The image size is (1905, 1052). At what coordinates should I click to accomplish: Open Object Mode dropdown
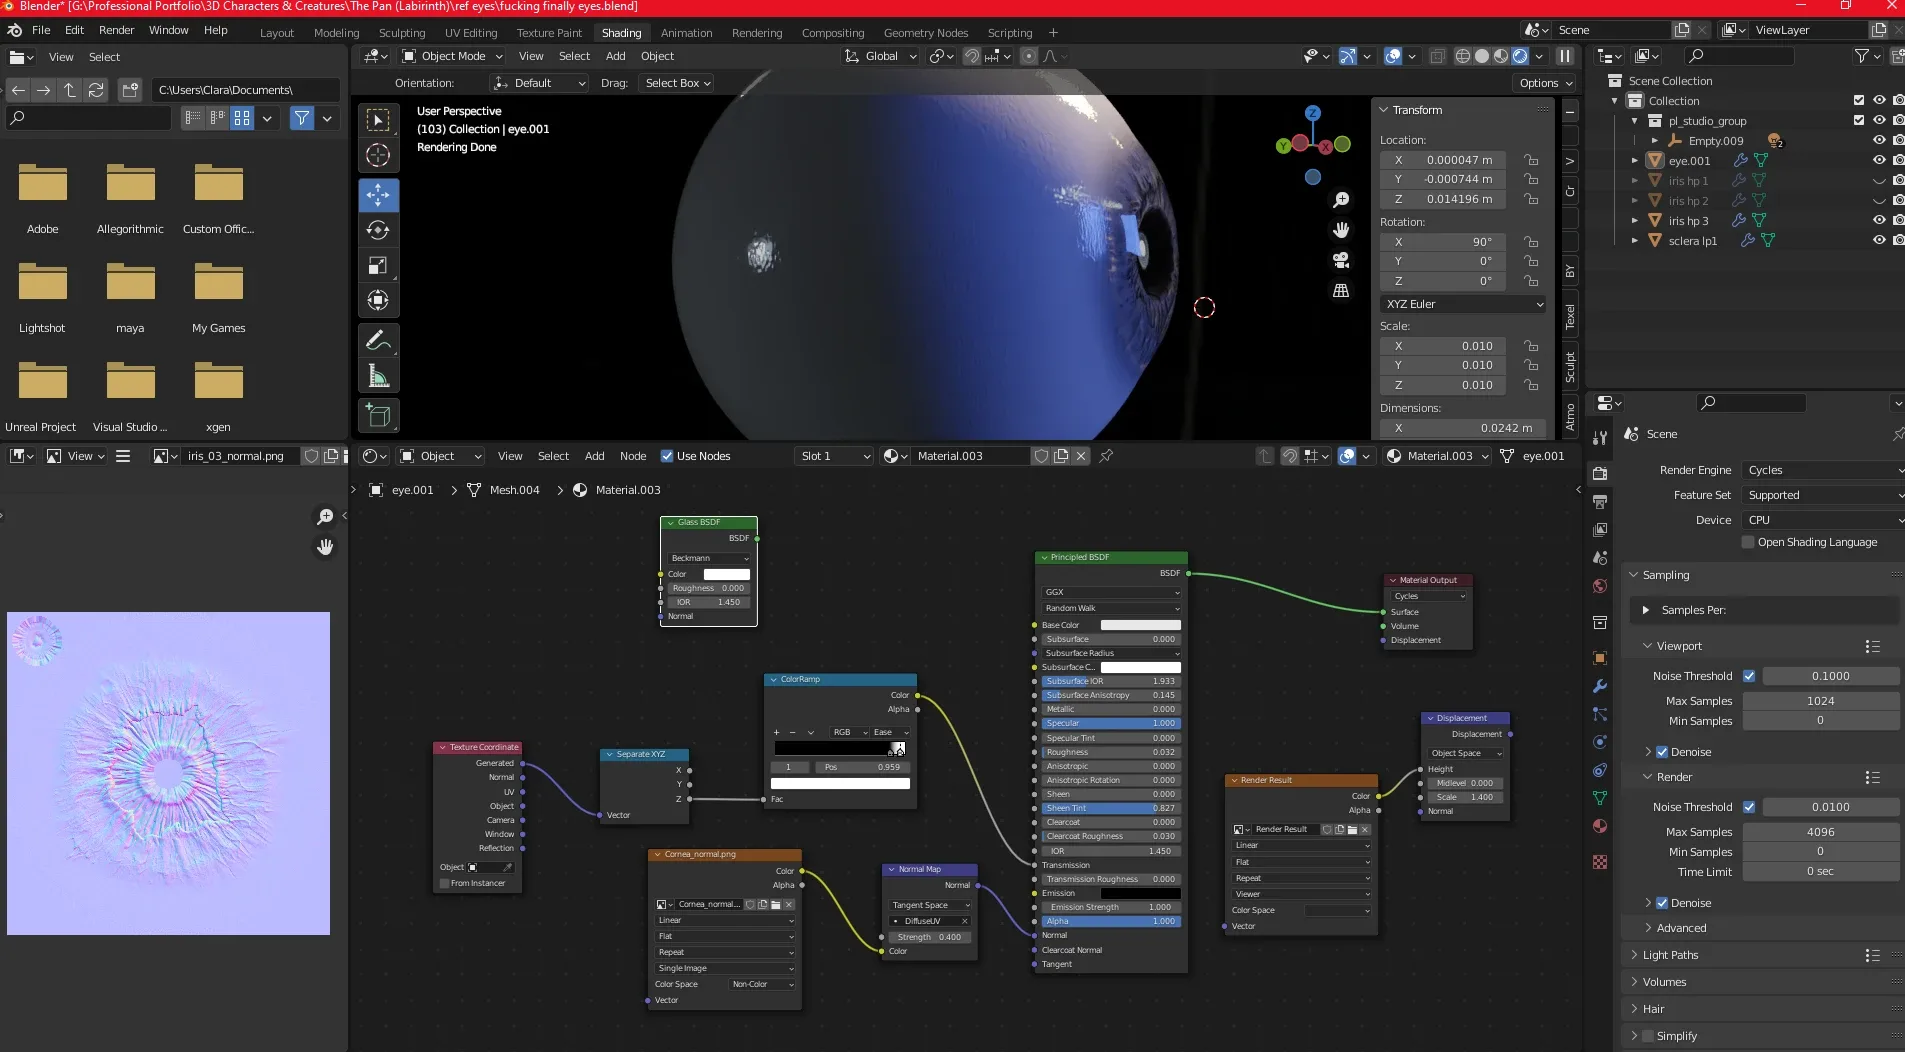[451, 56]
